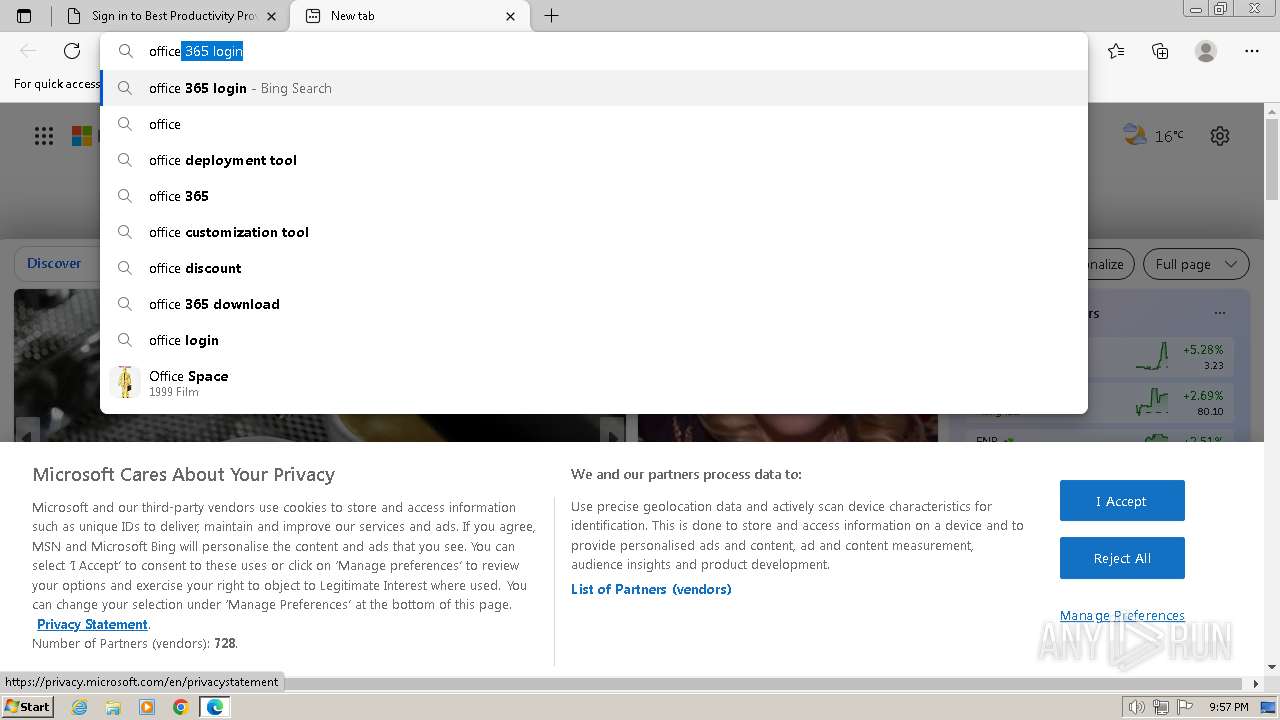Image resolution: width=1280 pixels, height=720 pixels.
Task: Open Edge Settings and more menu
Action: point(1252,51)
